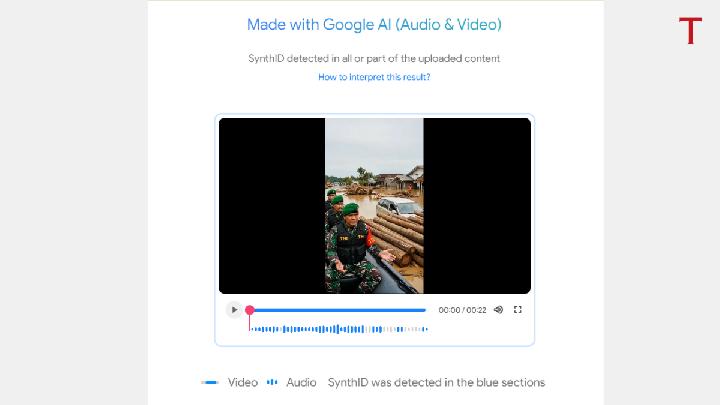
Task: Open the 'How to interpret this result?' link
Action: point(374,77)
